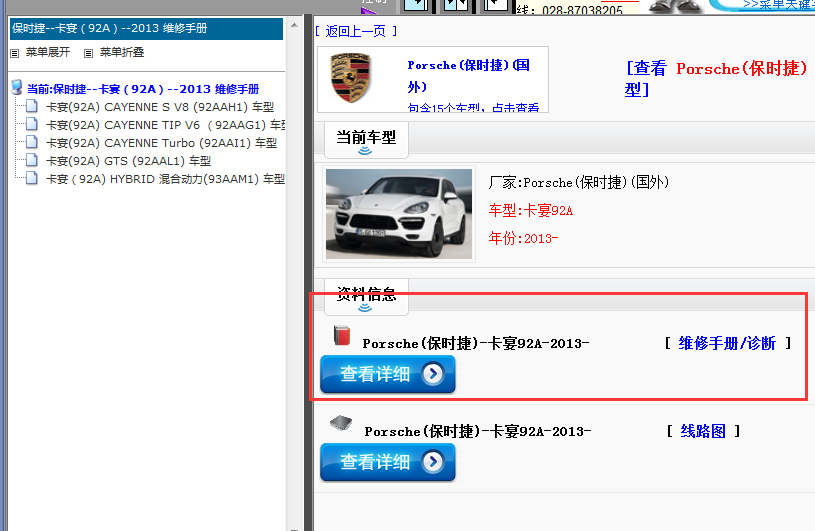Click the gray module icon for 线路图
This screenshot has height=531, width=815.
341,423
